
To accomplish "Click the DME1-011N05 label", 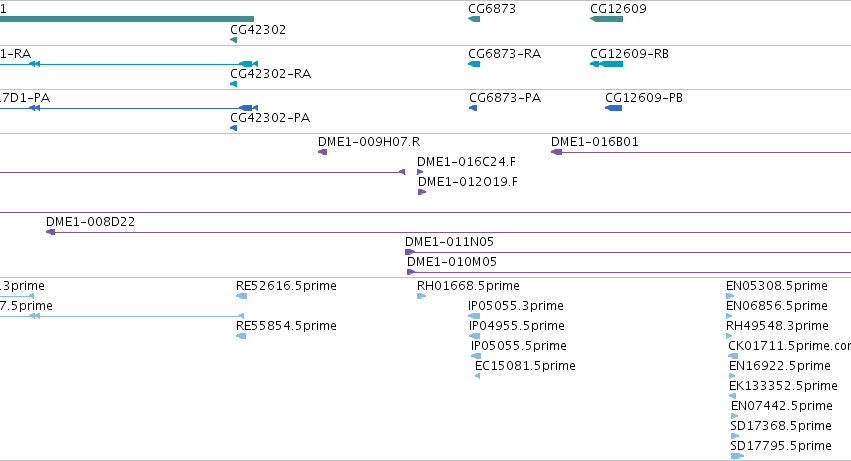I will coord(449,242).
